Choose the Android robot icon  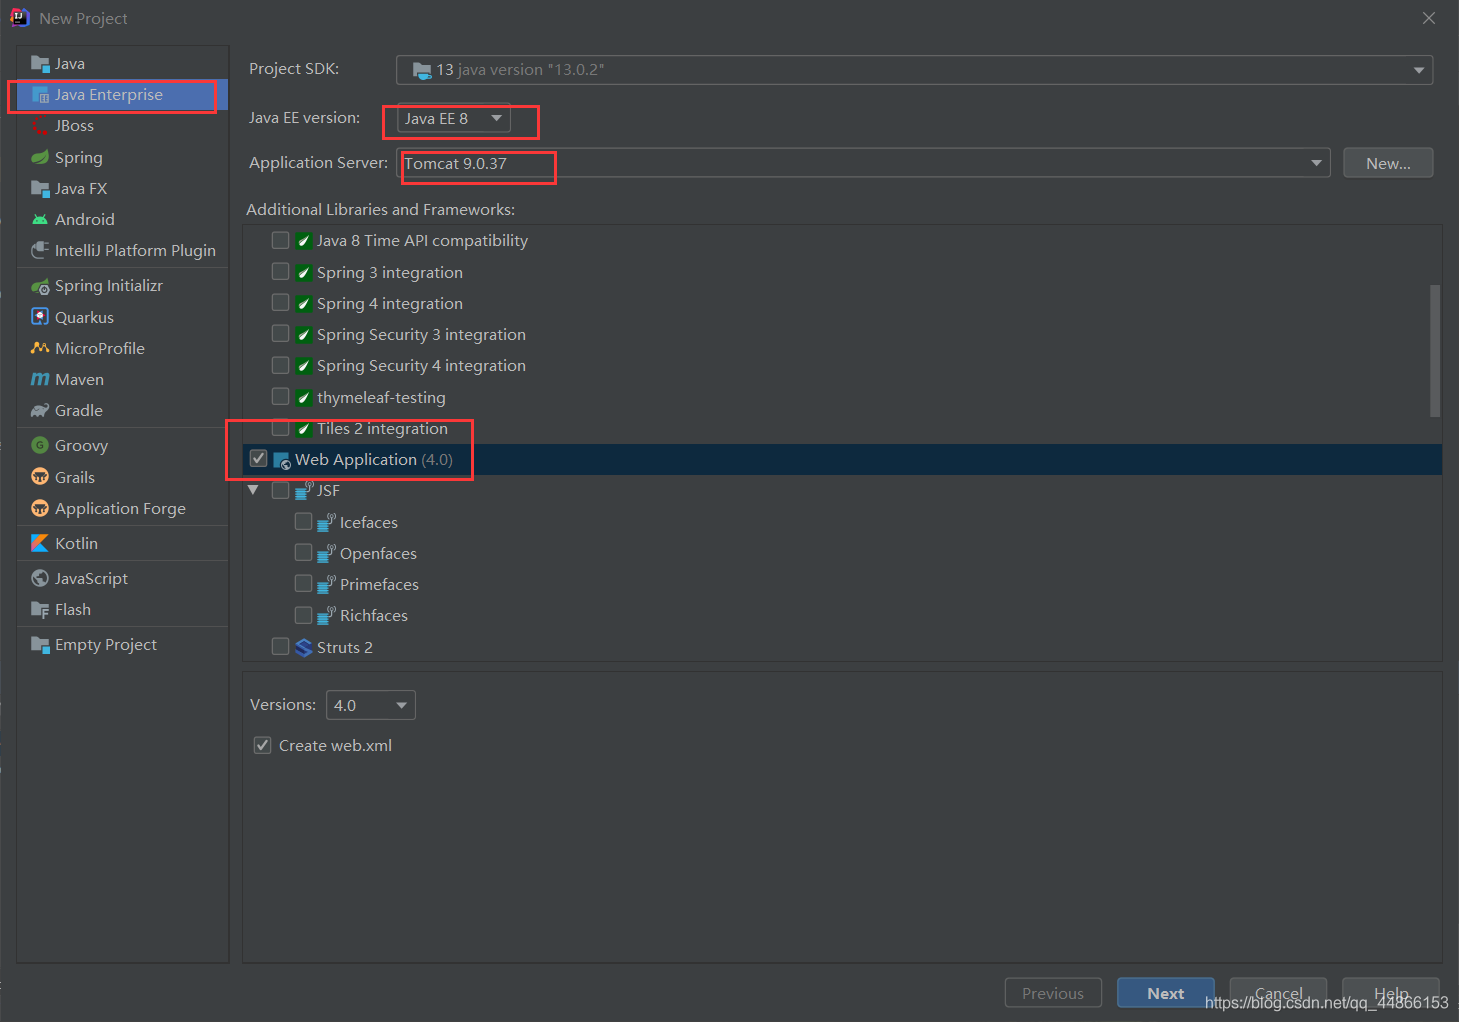[40, 219]
